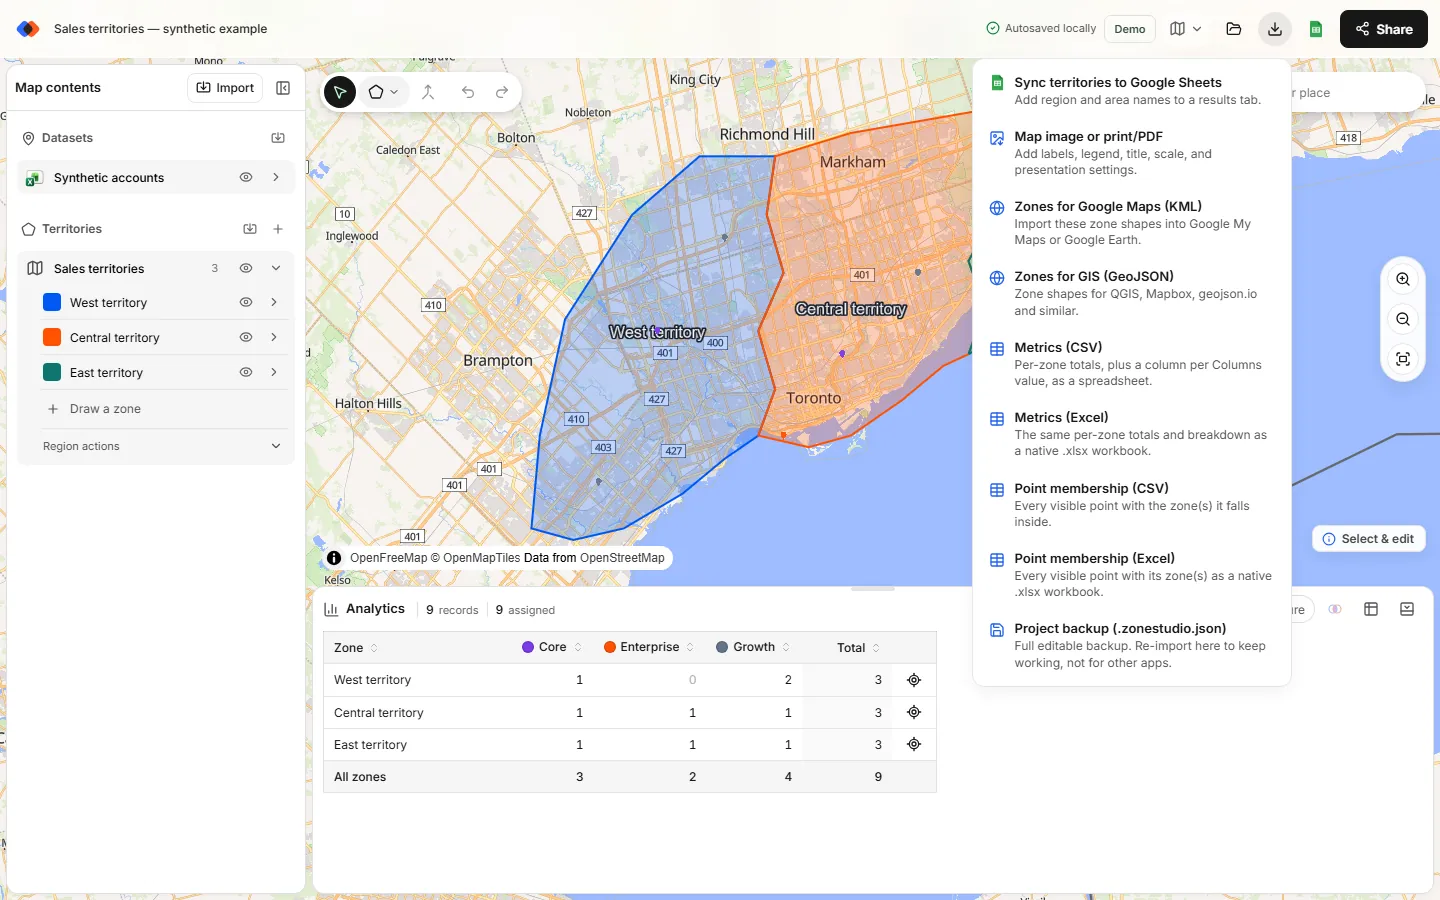Click the West territory blue color swatch
Image resolution: width=1440 pixels, height=900 pixels.
(x=52, y=302)
